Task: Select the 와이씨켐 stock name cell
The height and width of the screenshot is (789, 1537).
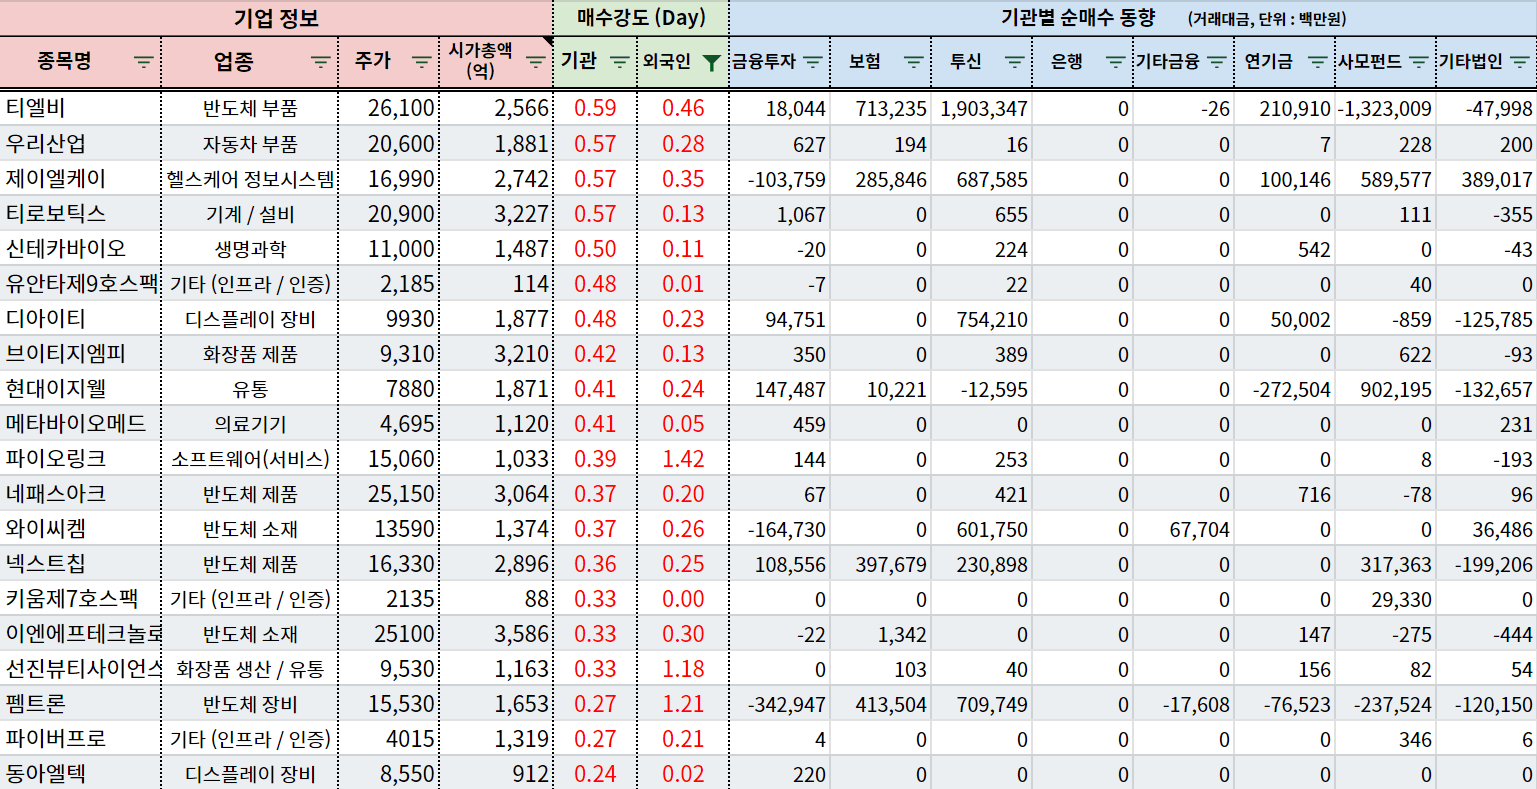Action: [80, 528]
